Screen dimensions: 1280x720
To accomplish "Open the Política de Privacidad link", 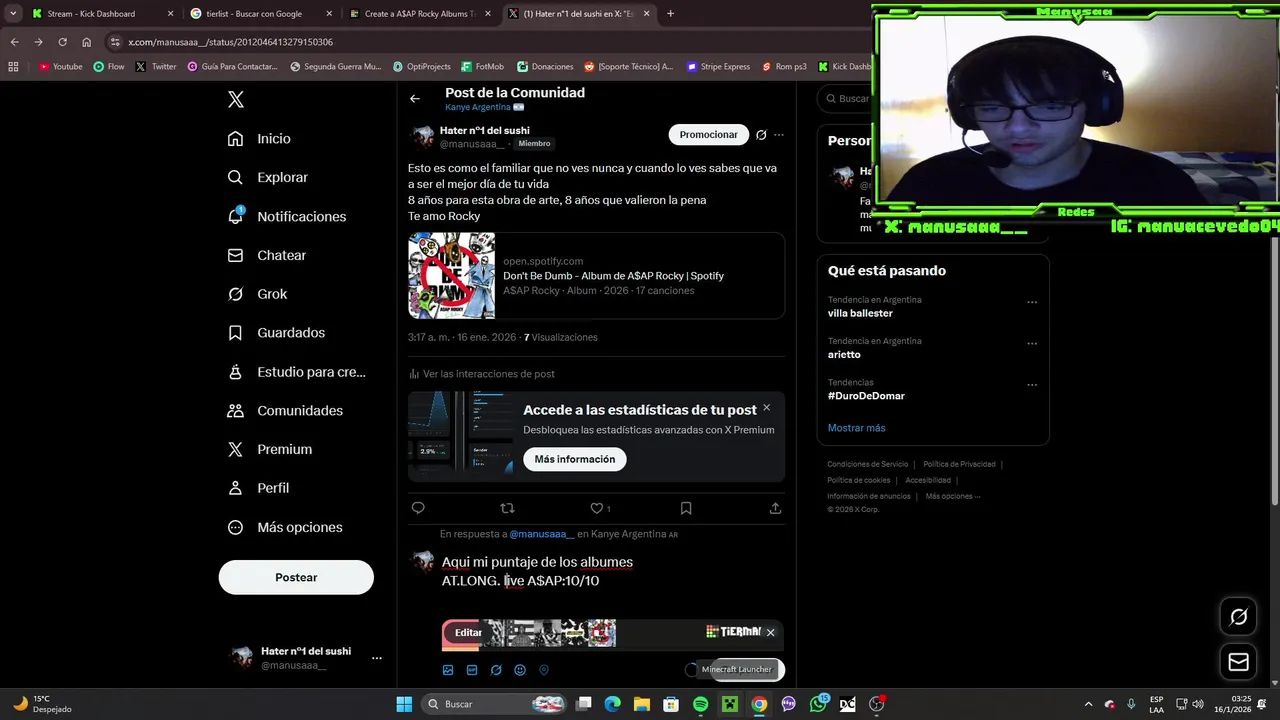I will 959,464.
